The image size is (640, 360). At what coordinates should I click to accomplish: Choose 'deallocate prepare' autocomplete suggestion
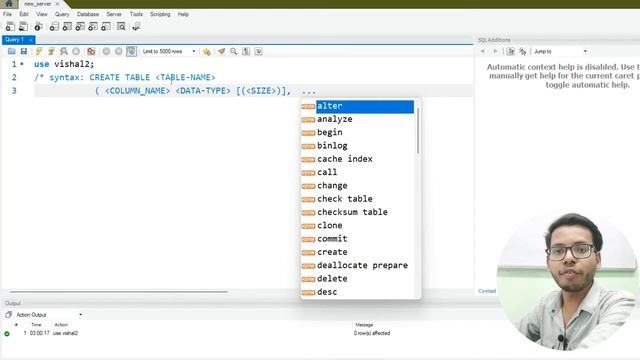pos(358,265)
